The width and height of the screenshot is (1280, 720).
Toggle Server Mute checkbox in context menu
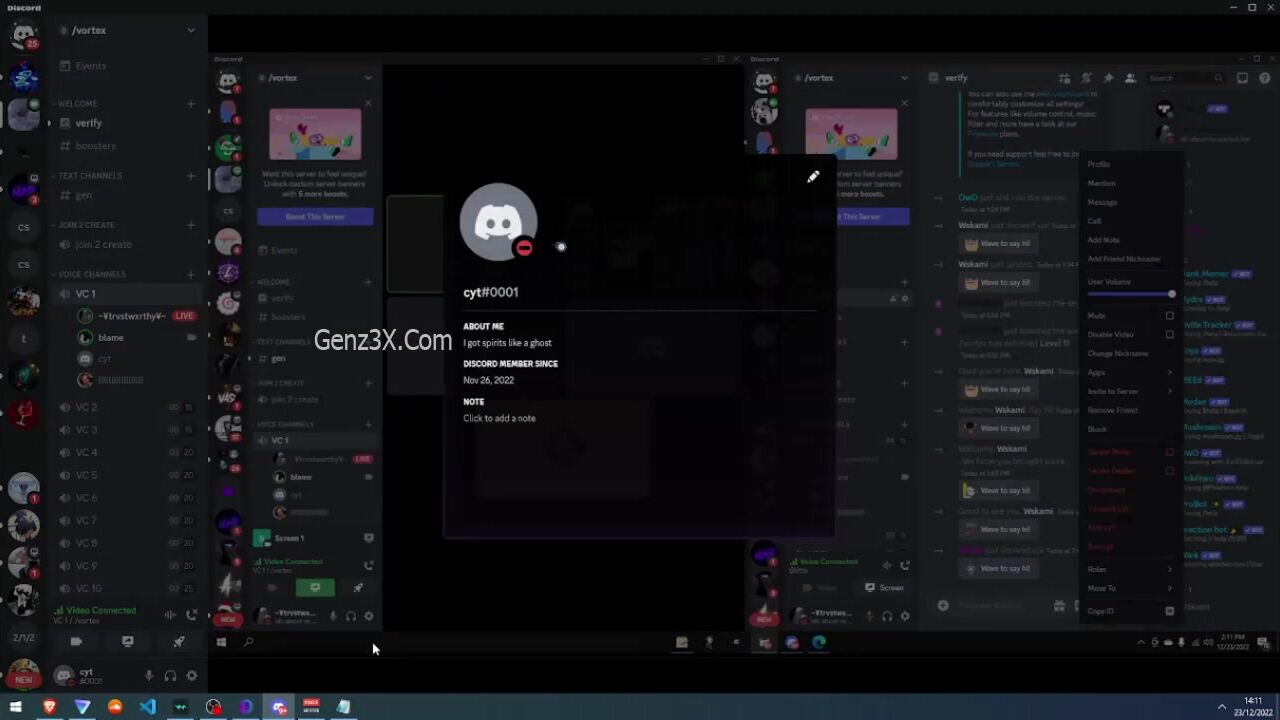pyautogui.click(x=1170, y=452)
